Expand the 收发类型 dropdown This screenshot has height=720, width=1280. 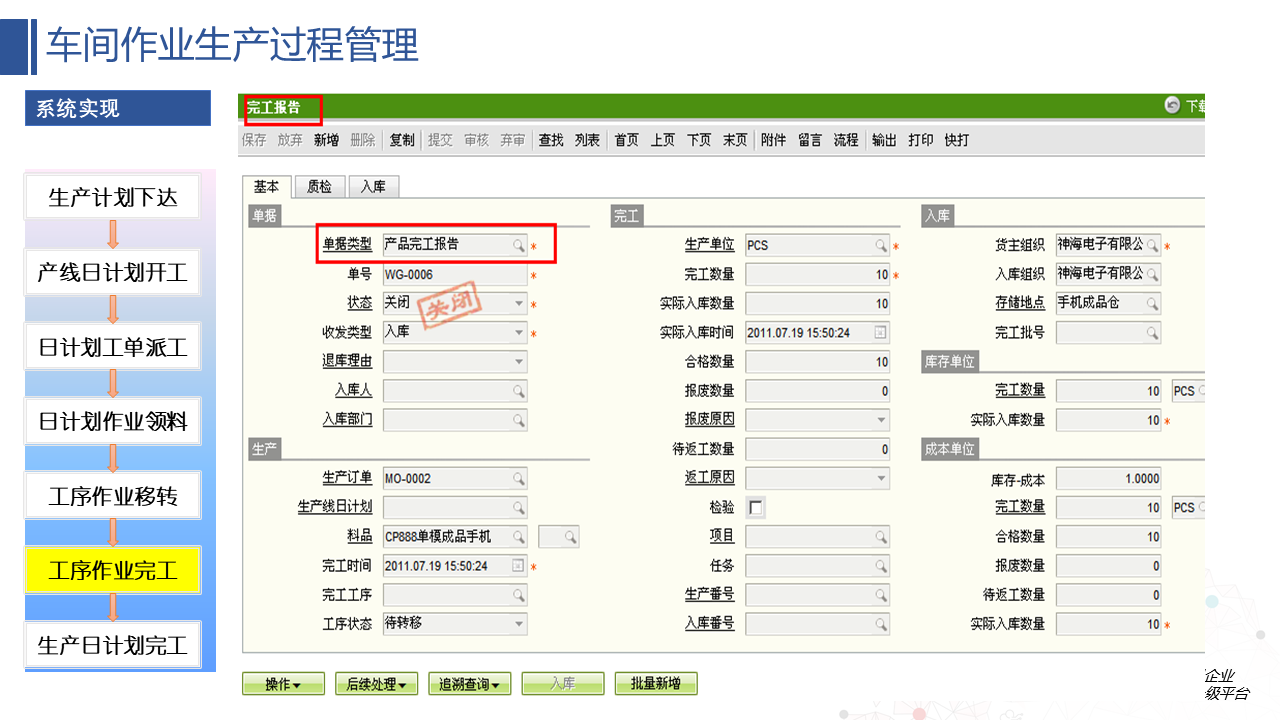519,333
